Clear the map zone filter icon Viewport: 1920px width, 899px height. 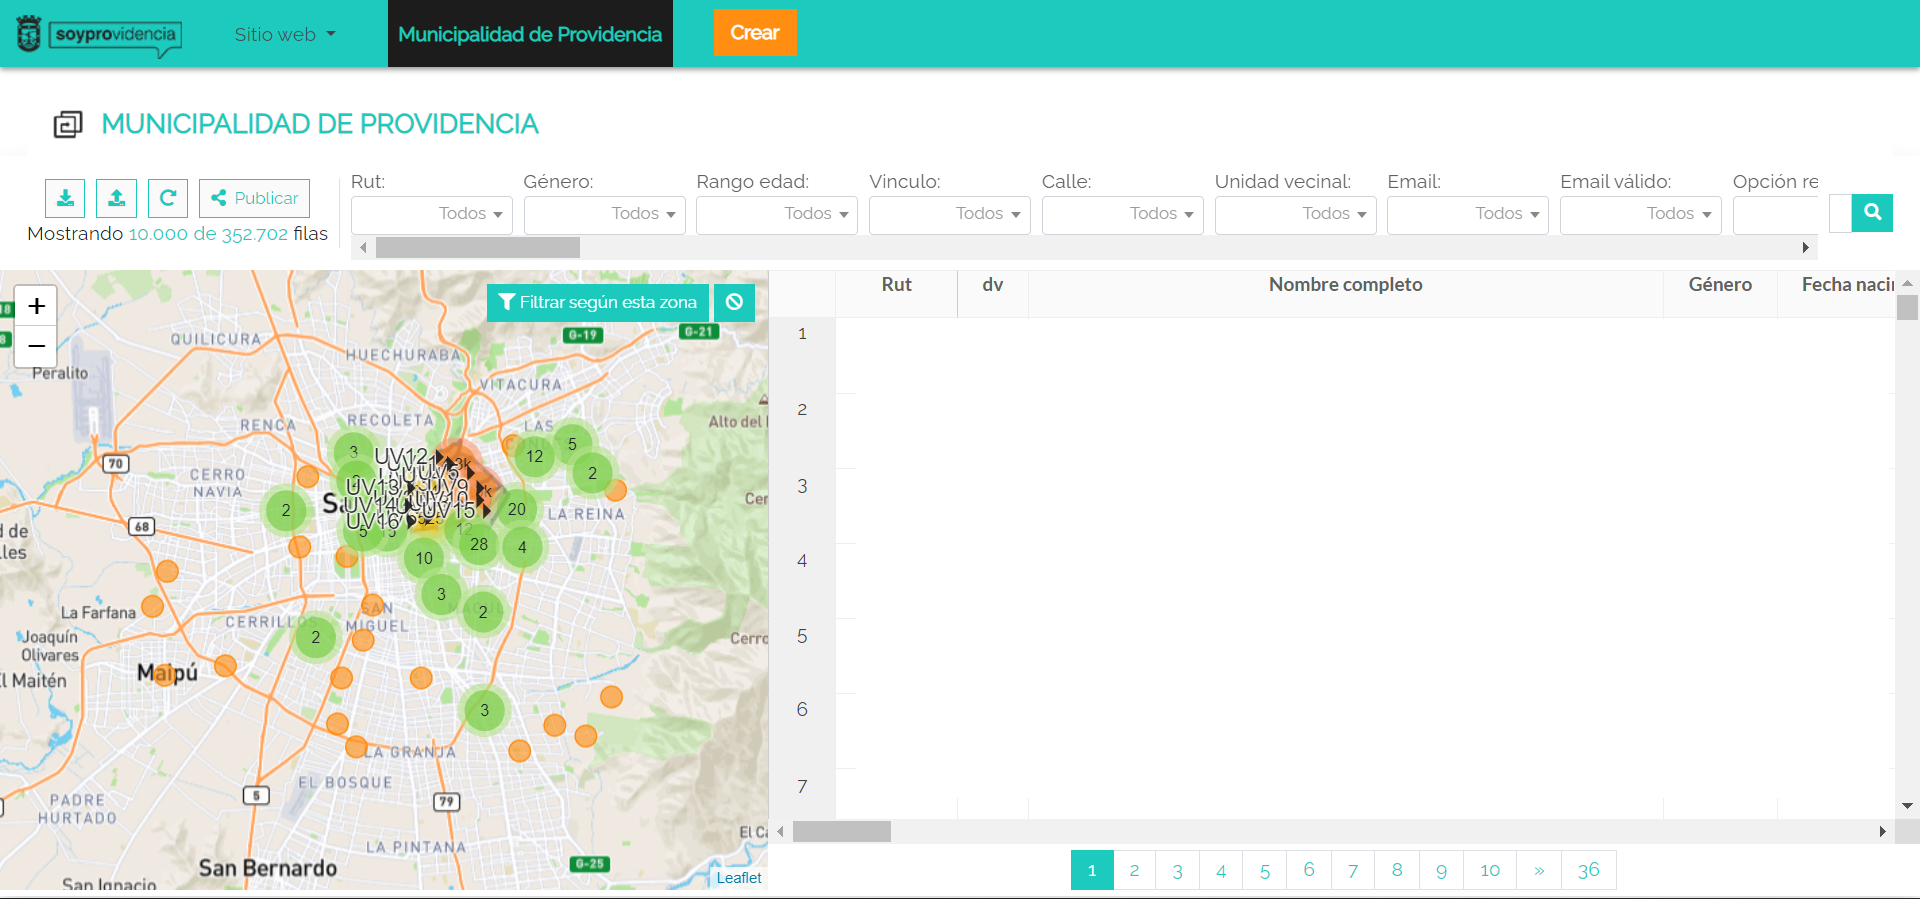[734, 302]
